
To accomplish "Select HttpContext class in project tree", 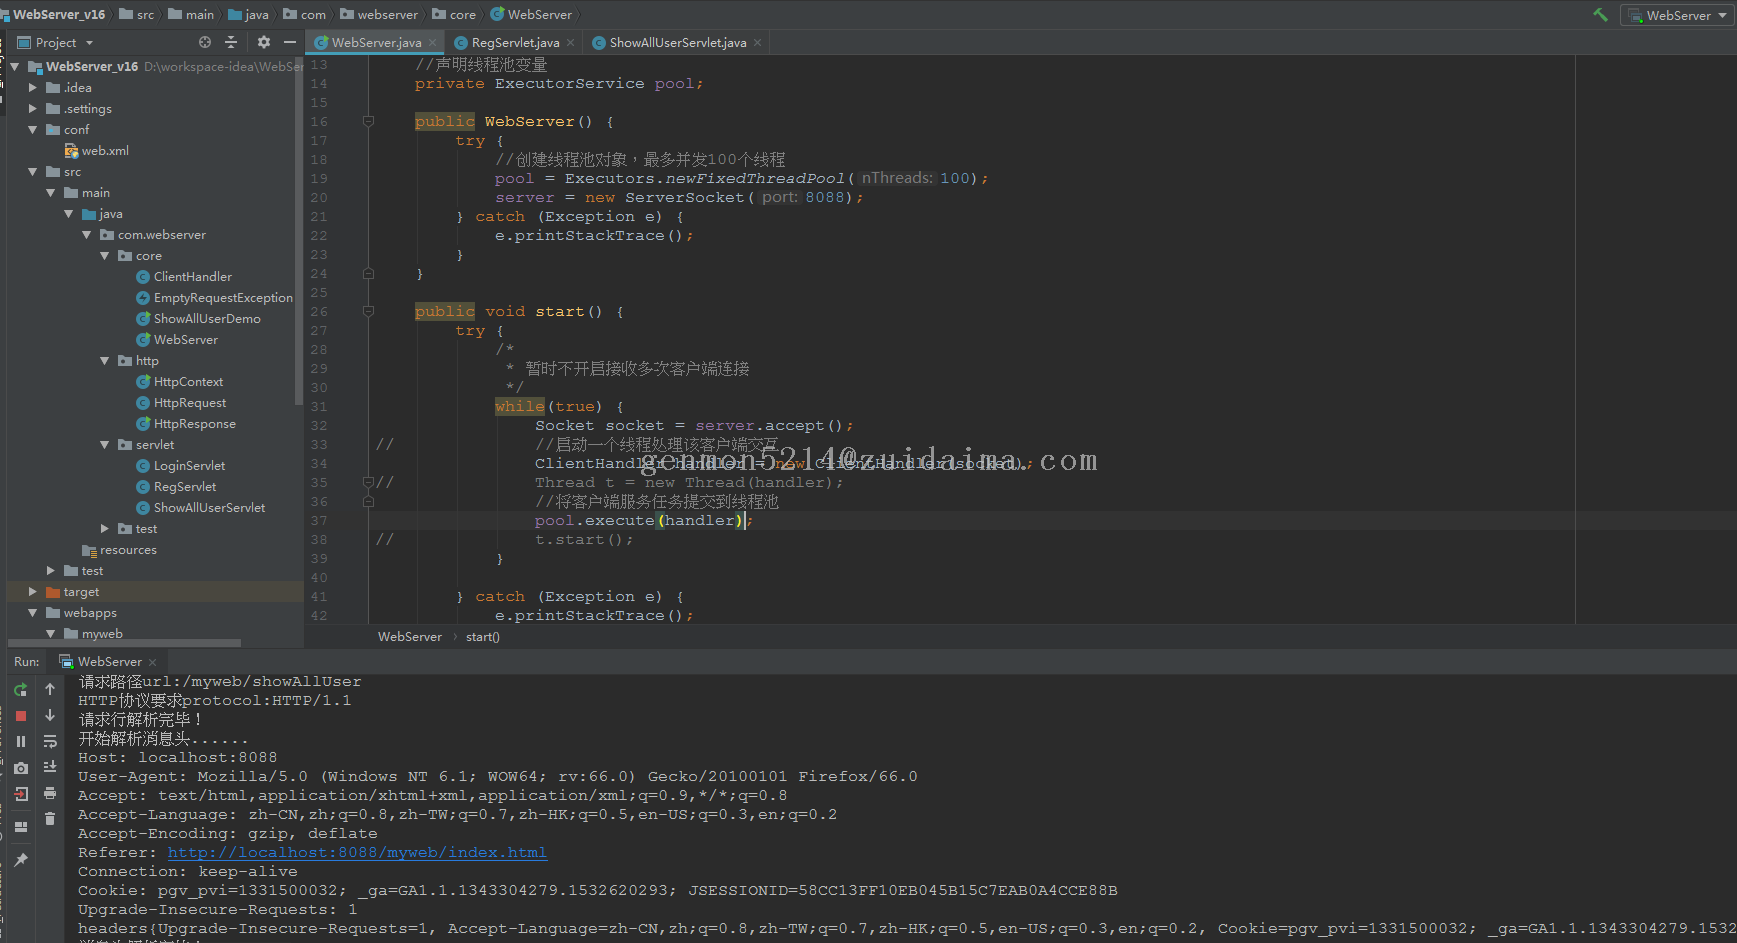I will click(180, 382).
